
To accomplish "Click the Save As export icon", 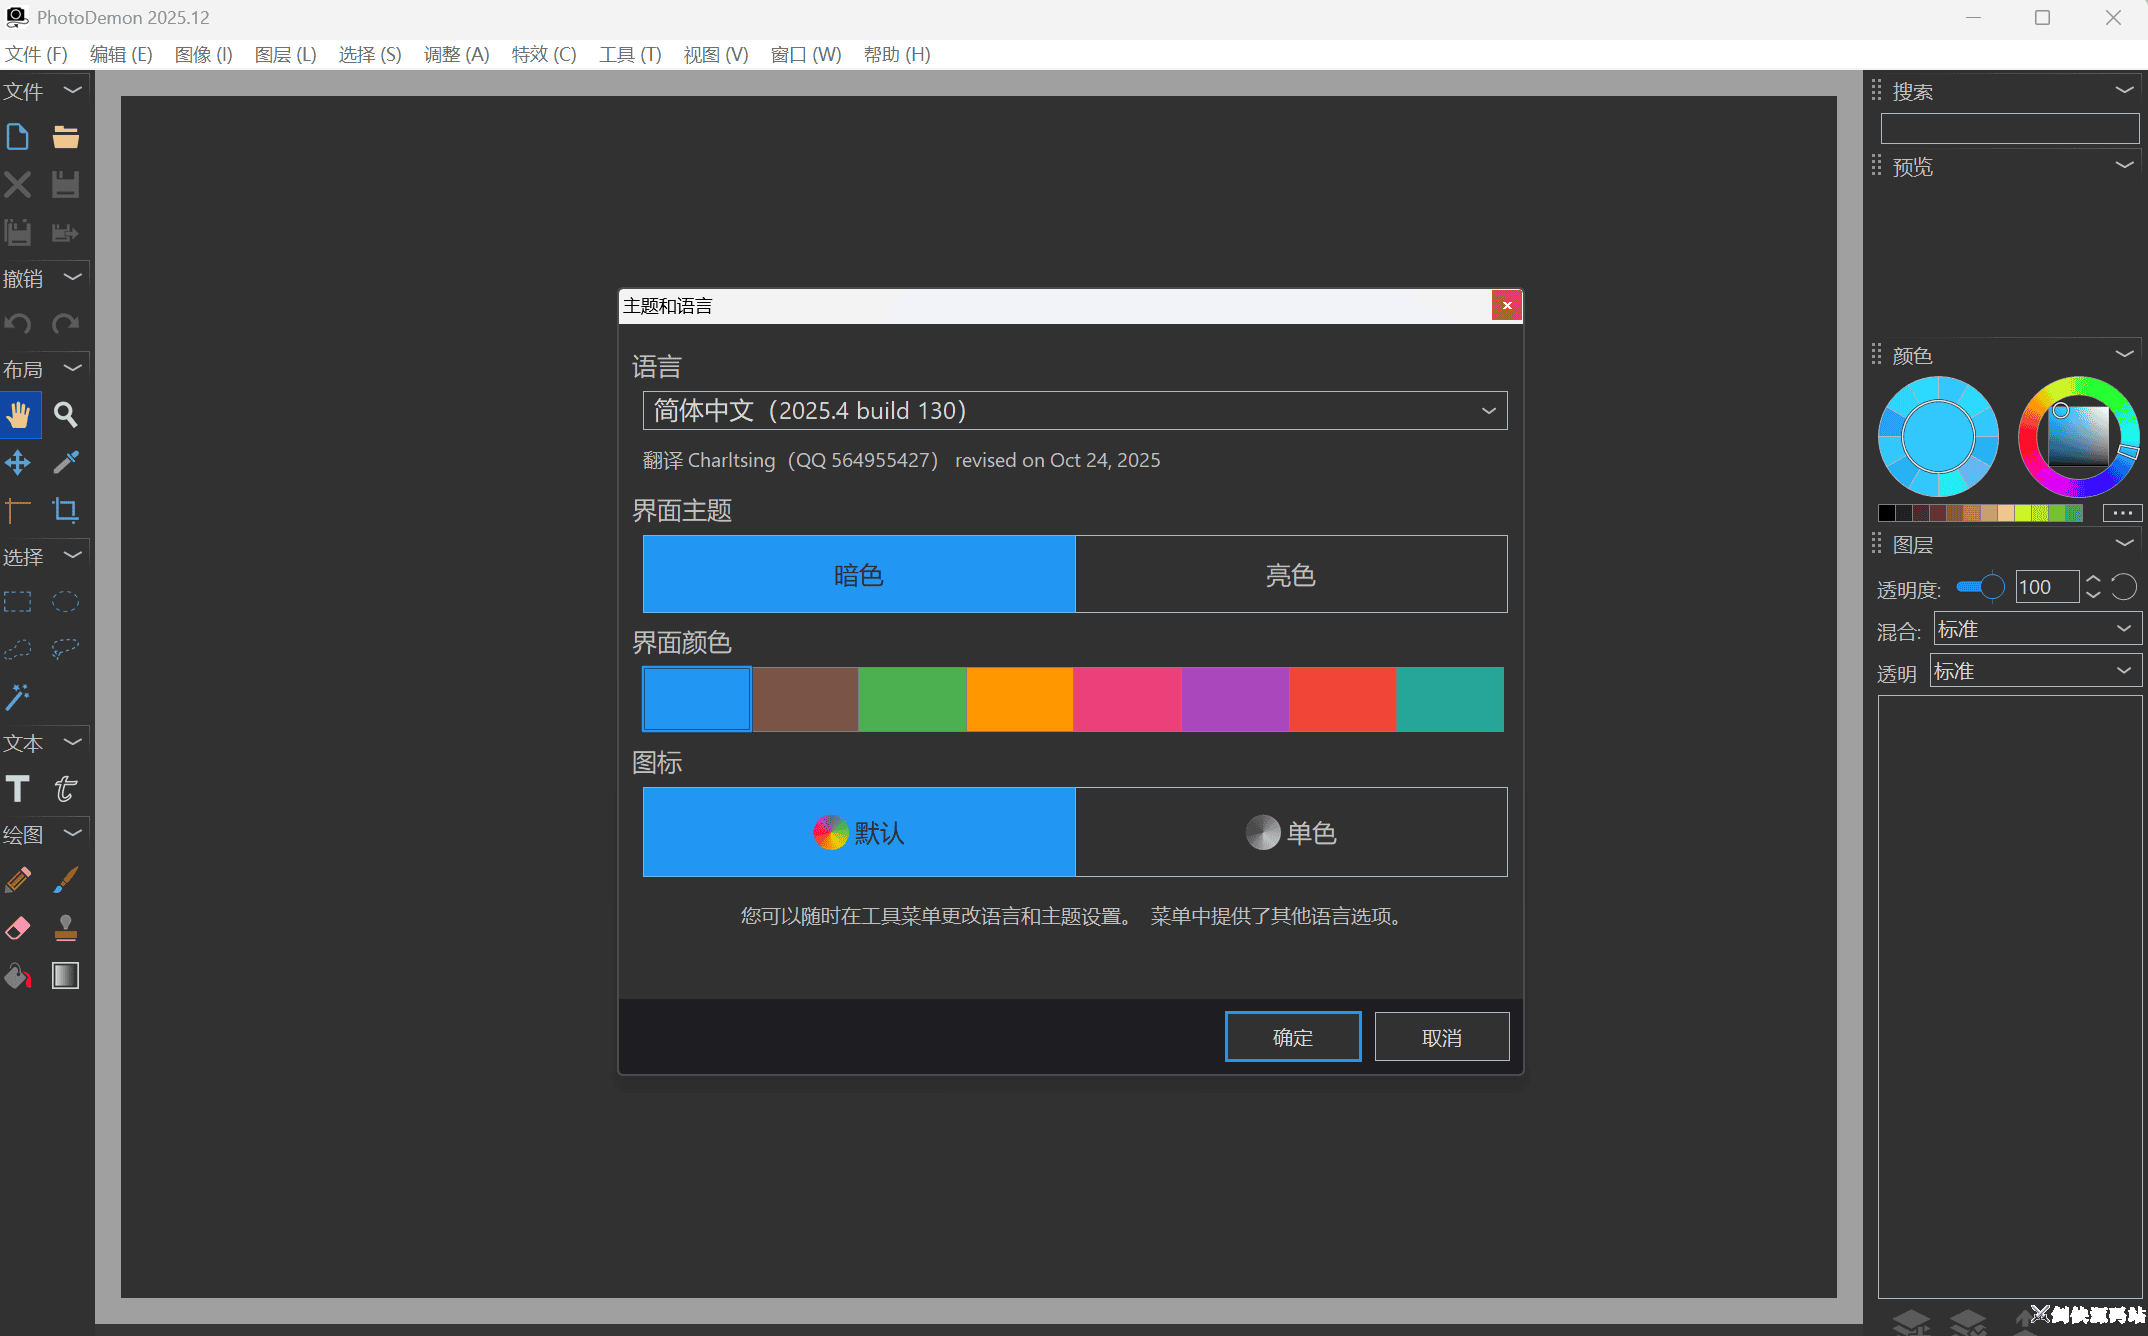I will (66, 232).
